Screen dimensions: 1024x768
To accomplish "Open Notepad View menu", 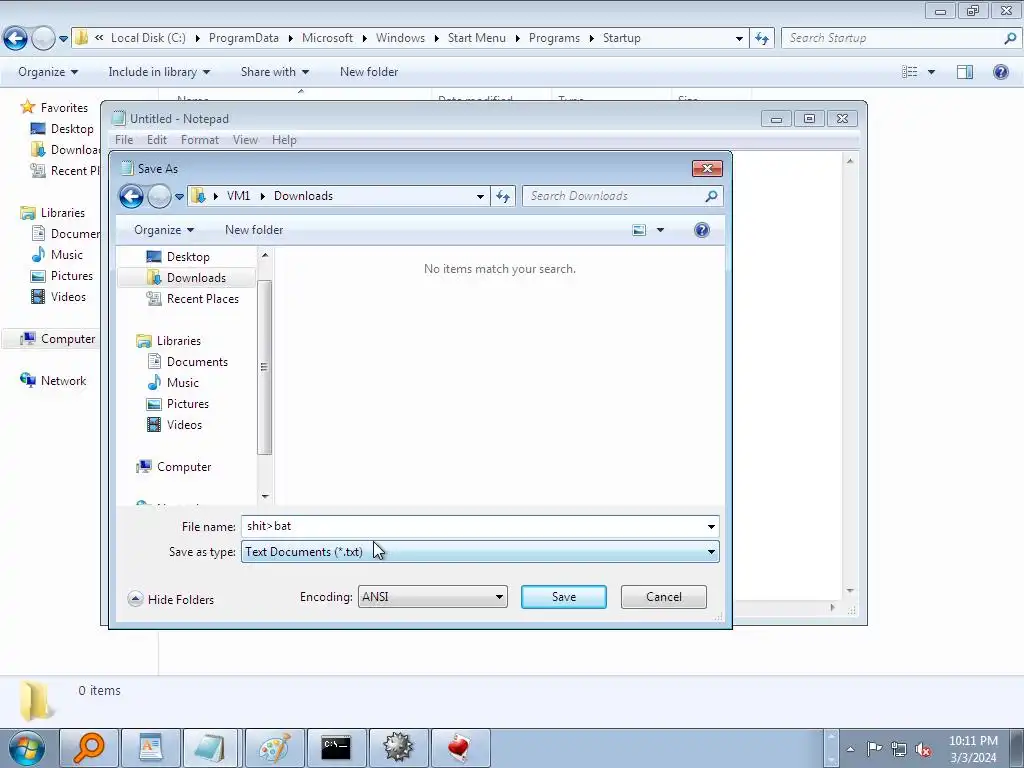I will pos(246,140).
